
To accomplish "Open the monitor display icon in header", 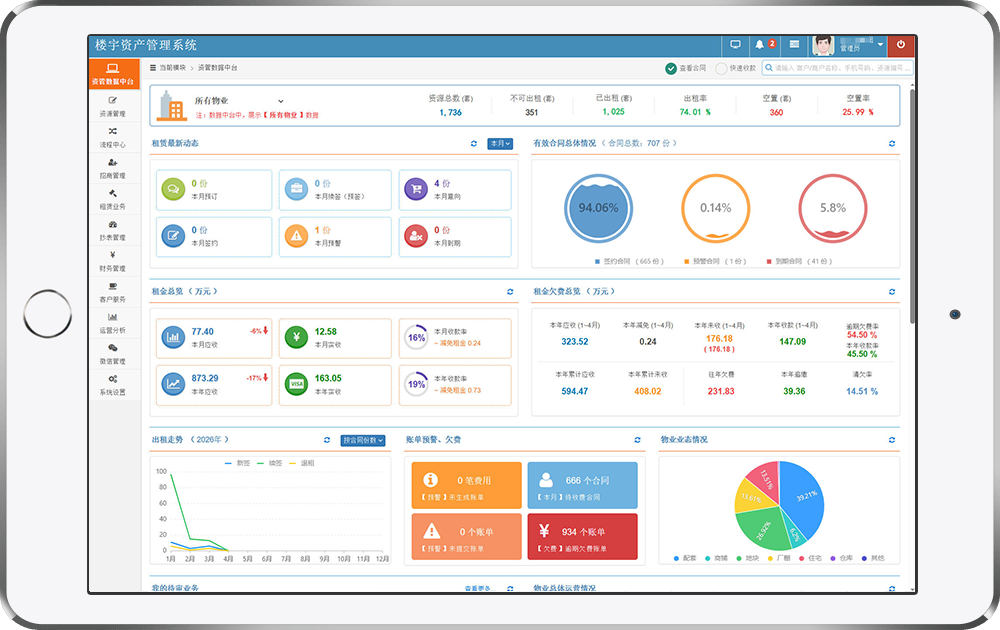I will [x=735, y=45].
